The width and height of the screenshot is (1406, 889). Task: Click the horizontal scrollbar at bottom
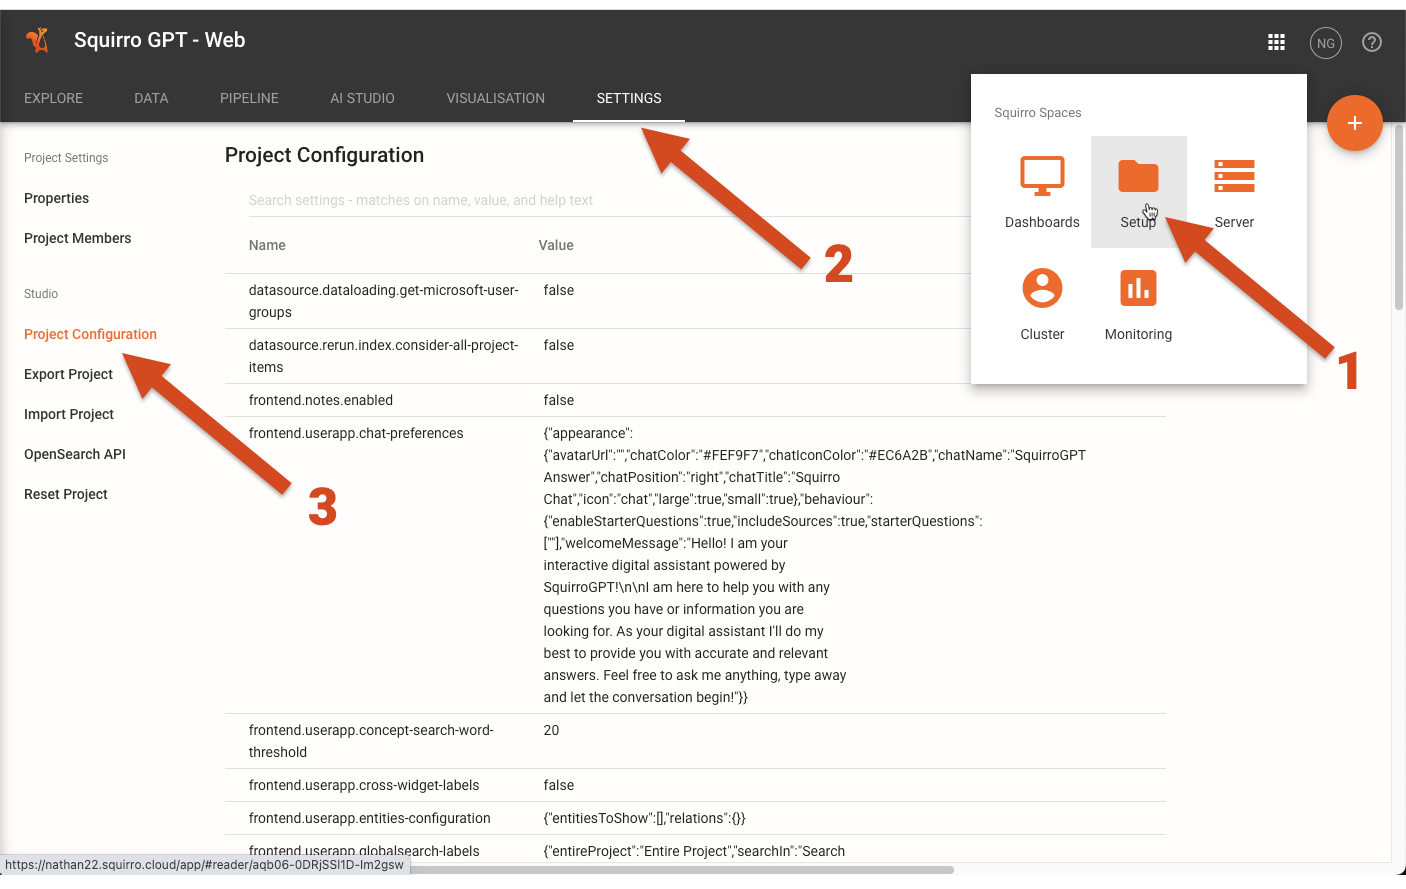pyautogui.click(x=680, y=870)
